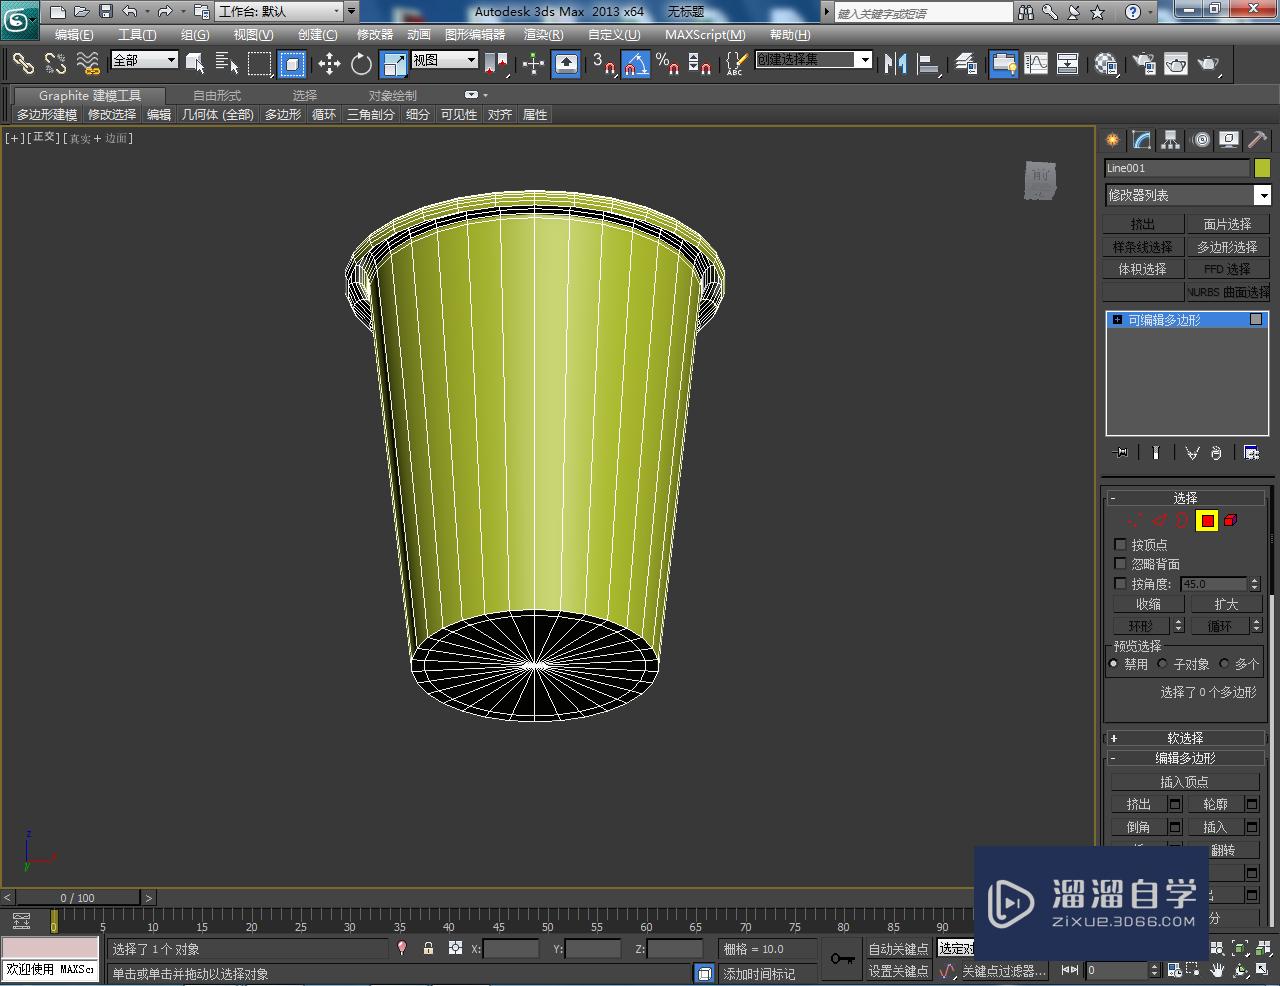Select the Select and Link tool
Viewport: 1280px width, 986px height.
(x=22, y=64)
